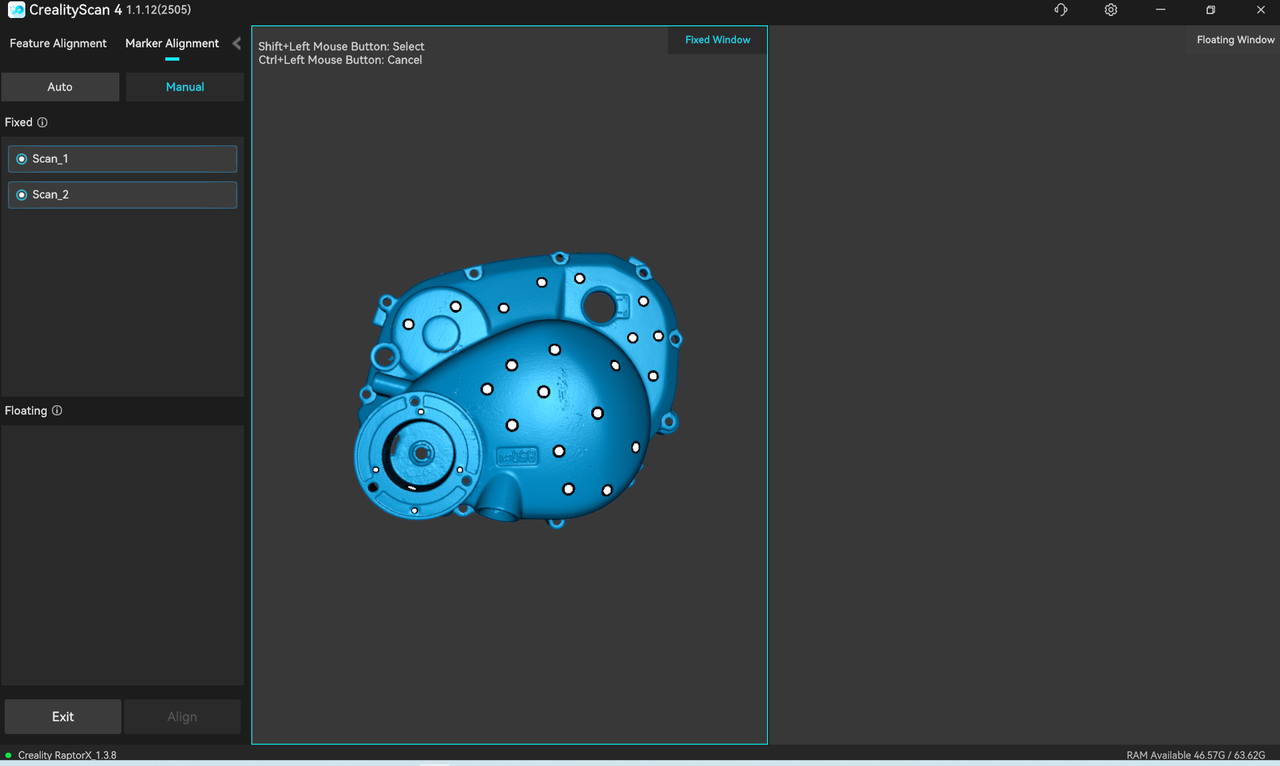Screen dimensions: 1280x766
Task: Open the Feature Alignment tab
Action: pyautogui.click(x=58, y=43)
